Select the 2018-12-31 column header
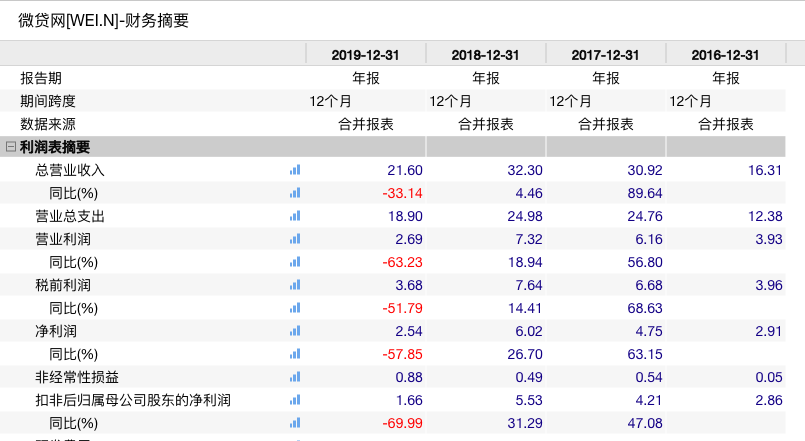Image resolution: width=805 pixels, height=441 pixels. 485,55
